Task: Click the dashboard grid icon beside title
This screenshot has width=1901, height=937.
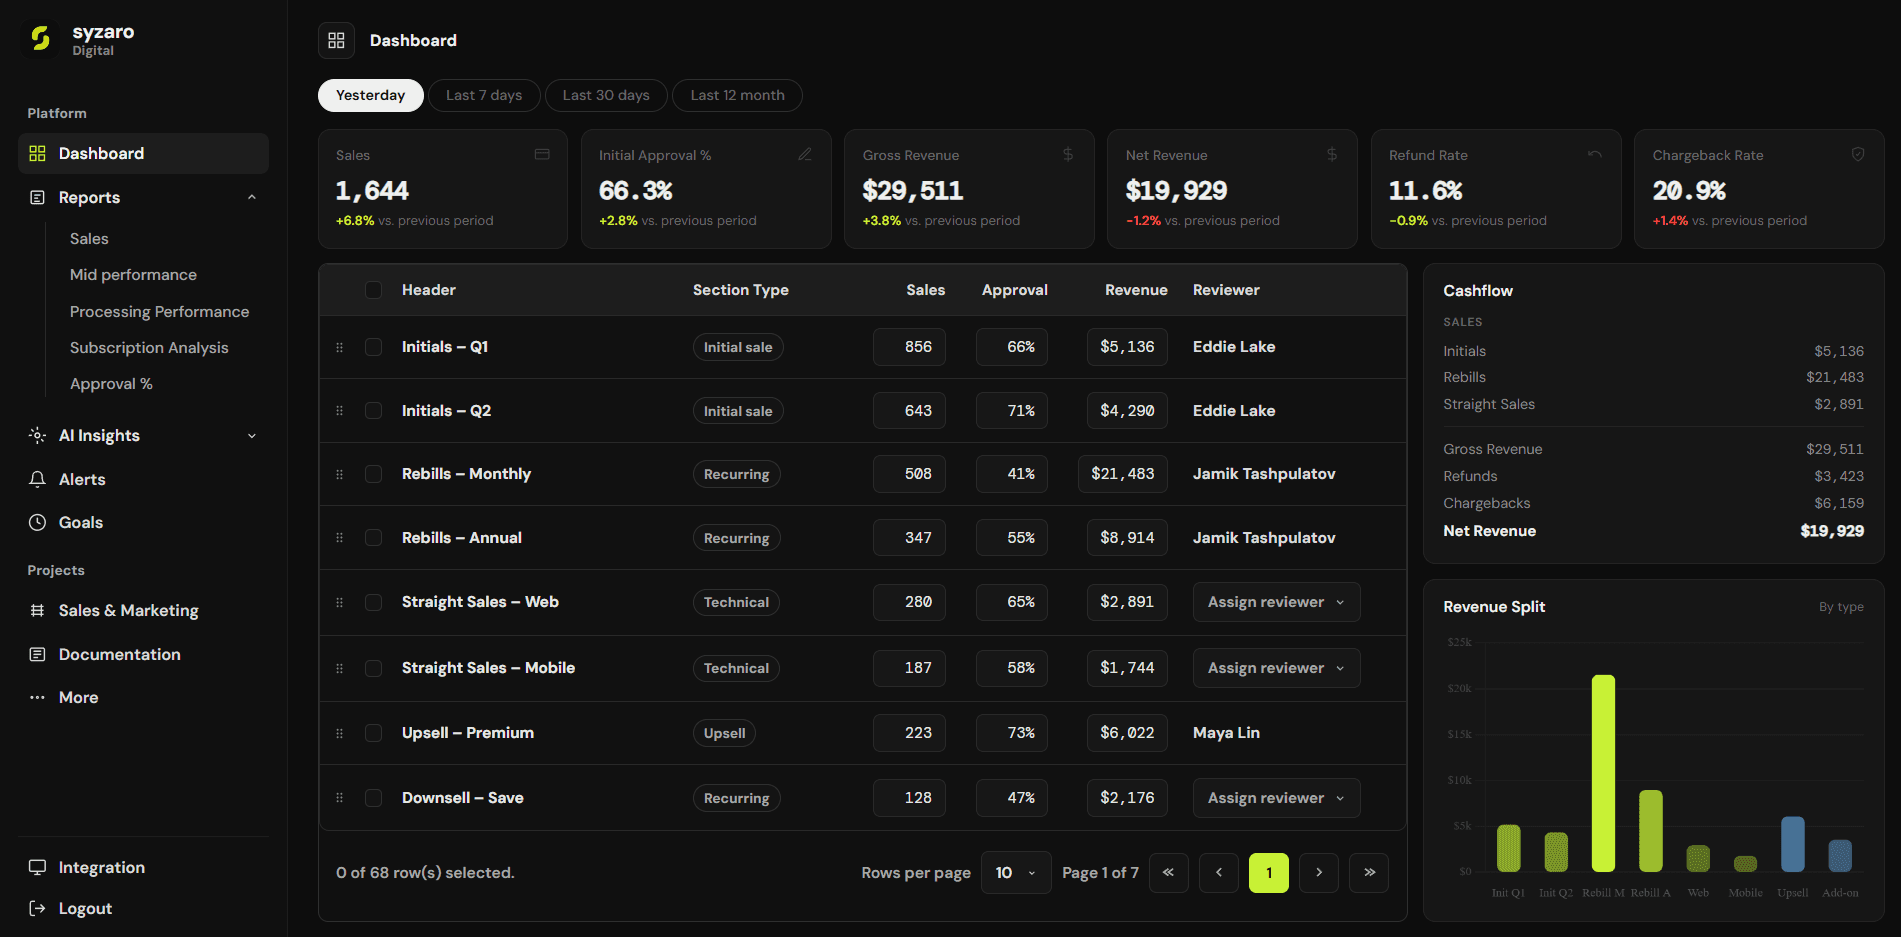Action: pyautogui.click(x=336, y=40)
